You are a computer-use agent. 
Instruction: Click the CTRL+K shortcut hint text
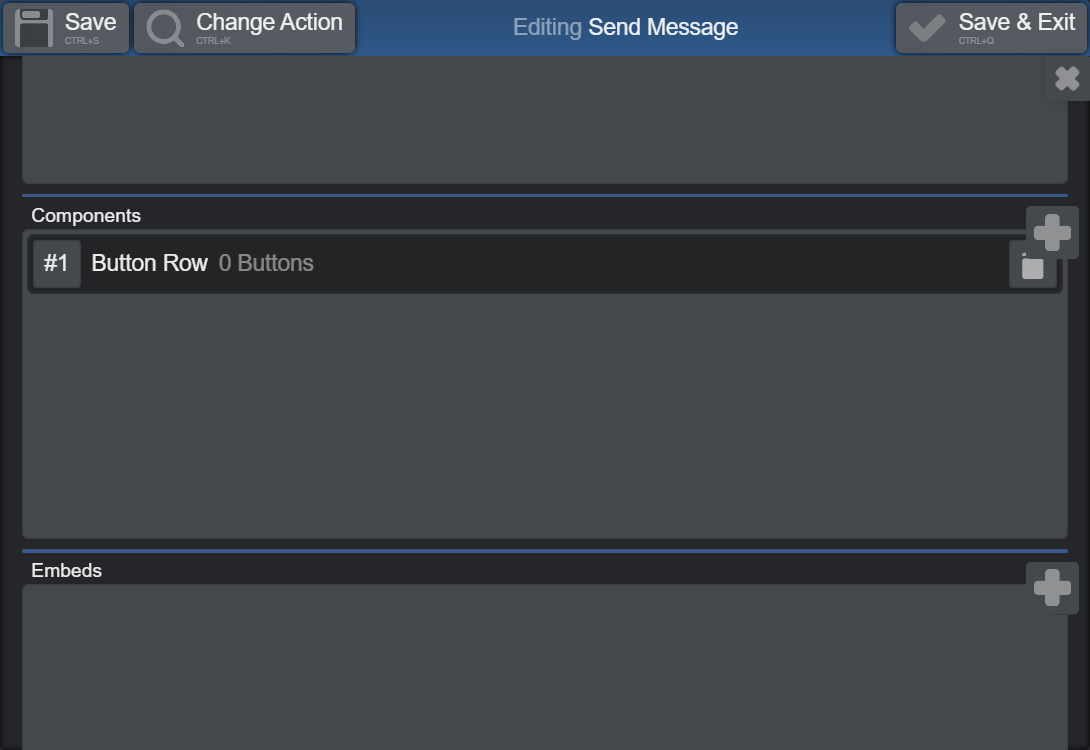click(213, 41)
